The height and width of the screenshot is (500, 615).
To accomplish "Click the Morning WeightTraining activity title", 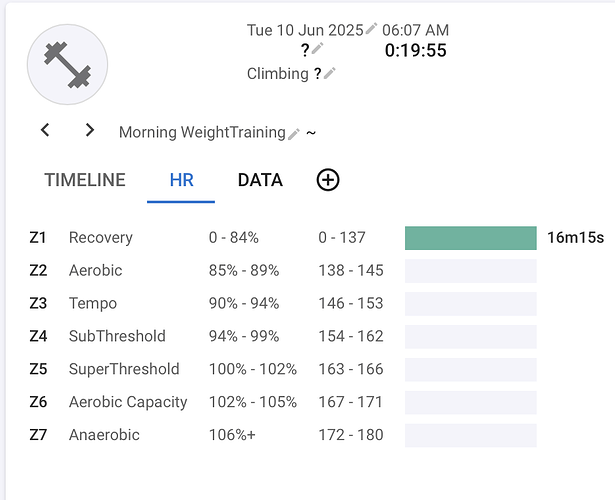I will tap(202, 132).
